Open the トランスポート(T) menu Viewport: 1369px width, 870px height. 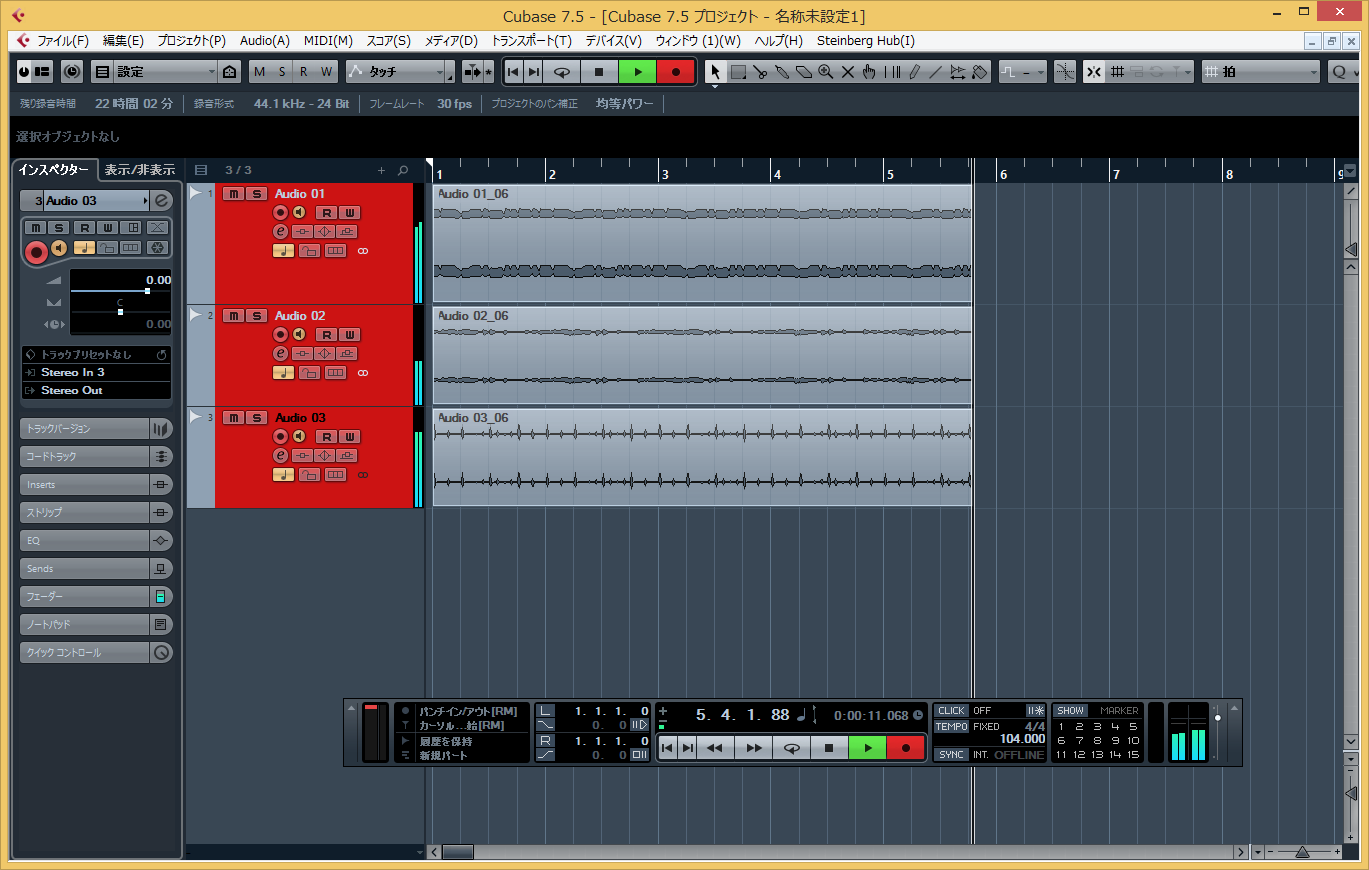point(531,41)
